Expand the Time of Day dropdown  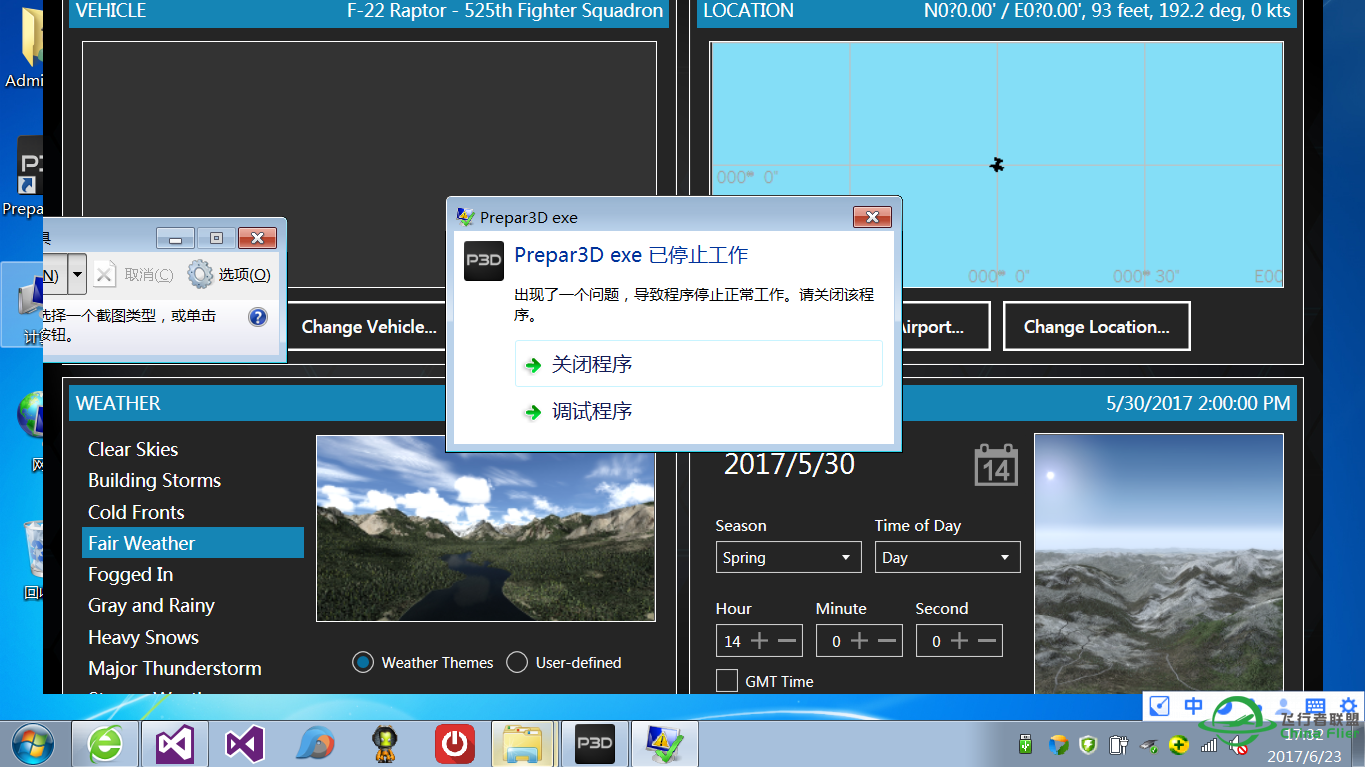947,557
